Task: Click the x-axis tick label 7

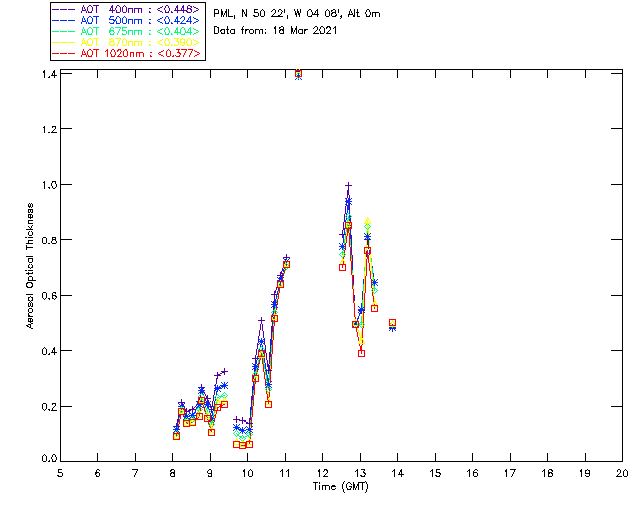Action: (135, 473)
